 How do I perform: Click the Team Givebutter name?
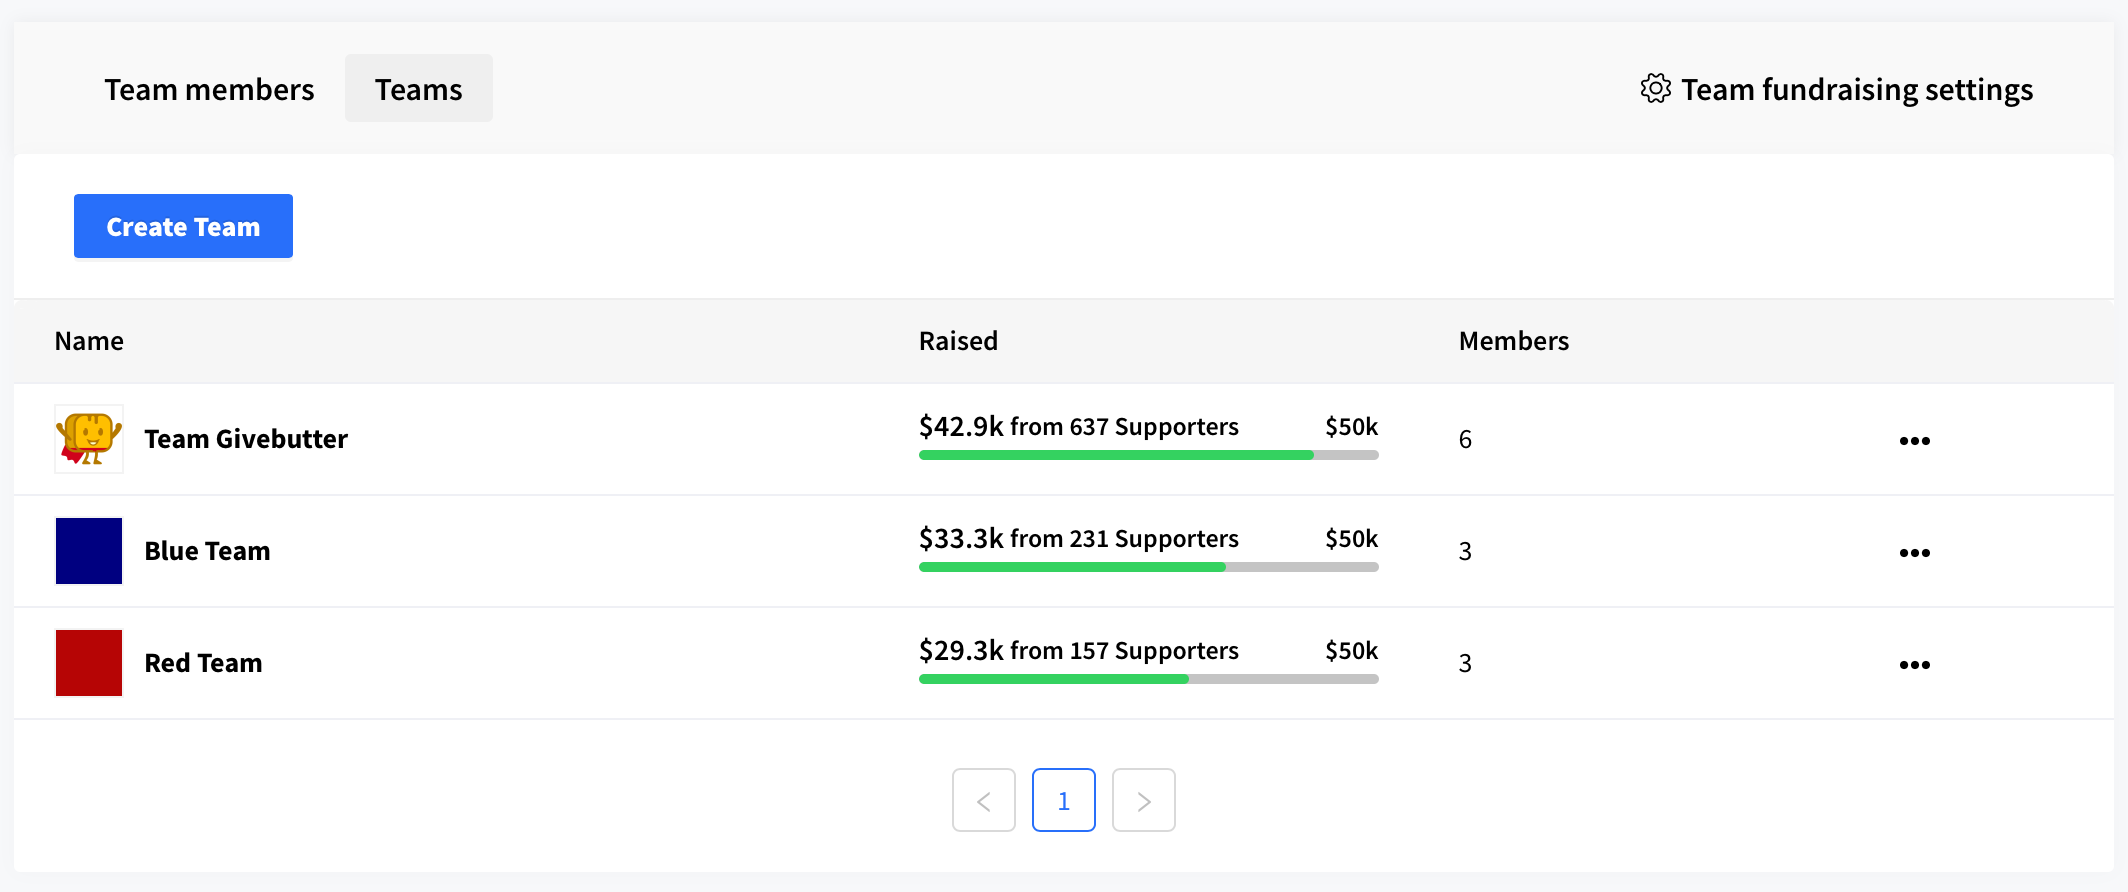coord(246,439)
